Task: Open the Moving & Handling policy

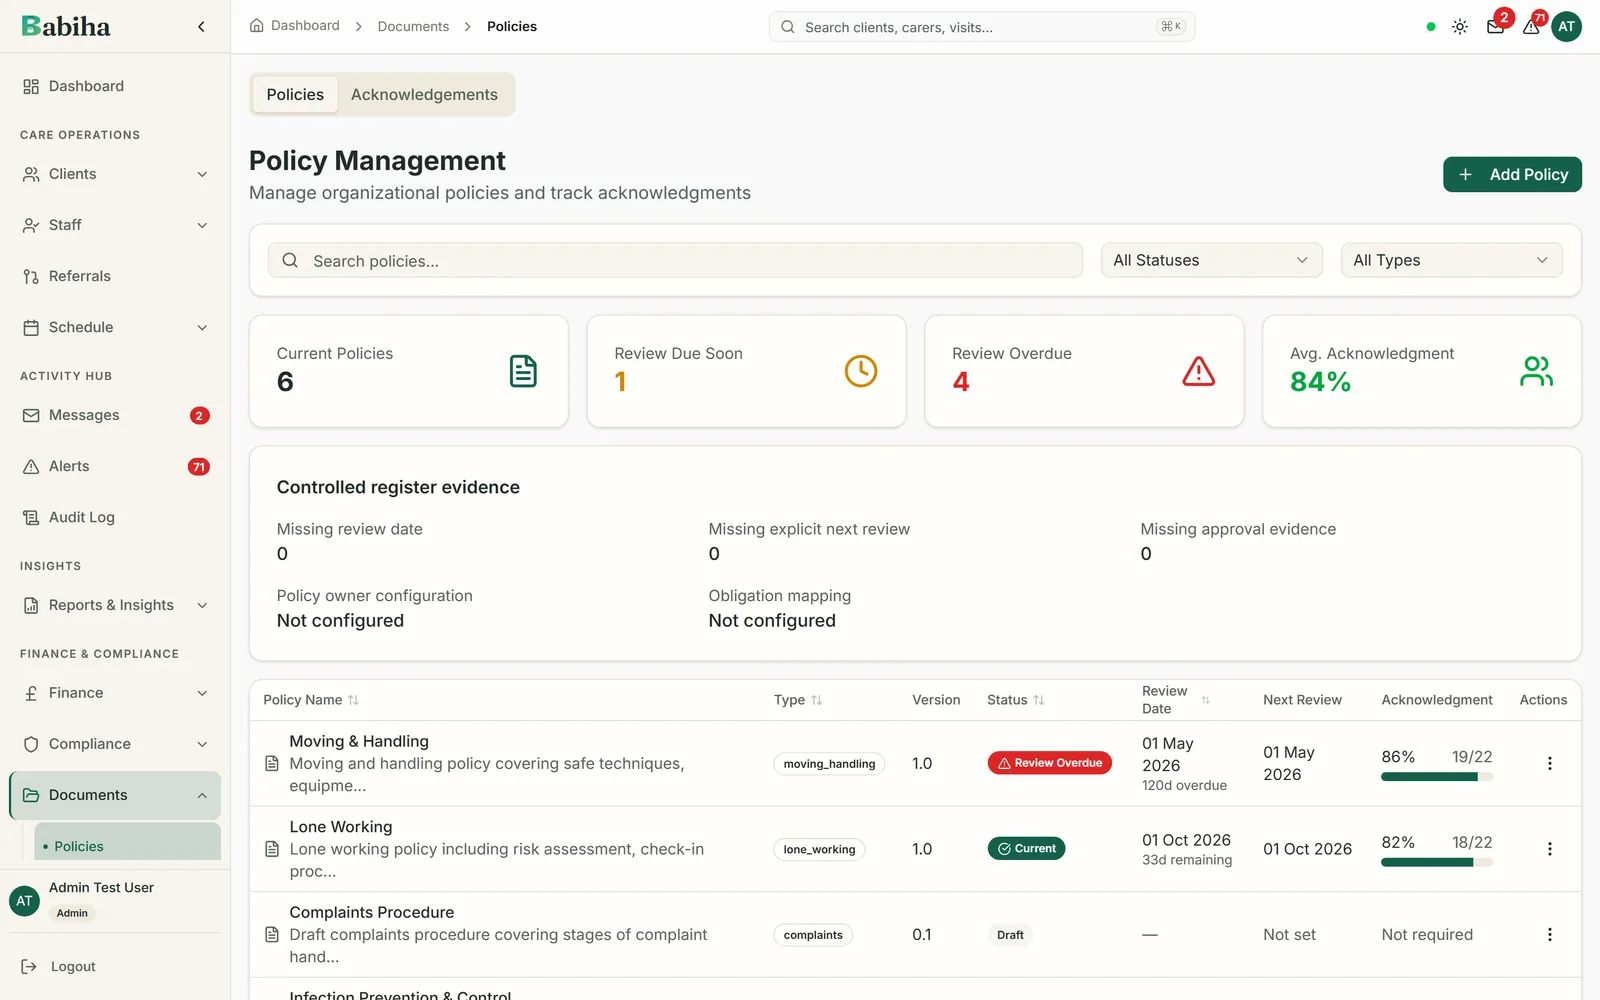Action: [x=359, y=741]
